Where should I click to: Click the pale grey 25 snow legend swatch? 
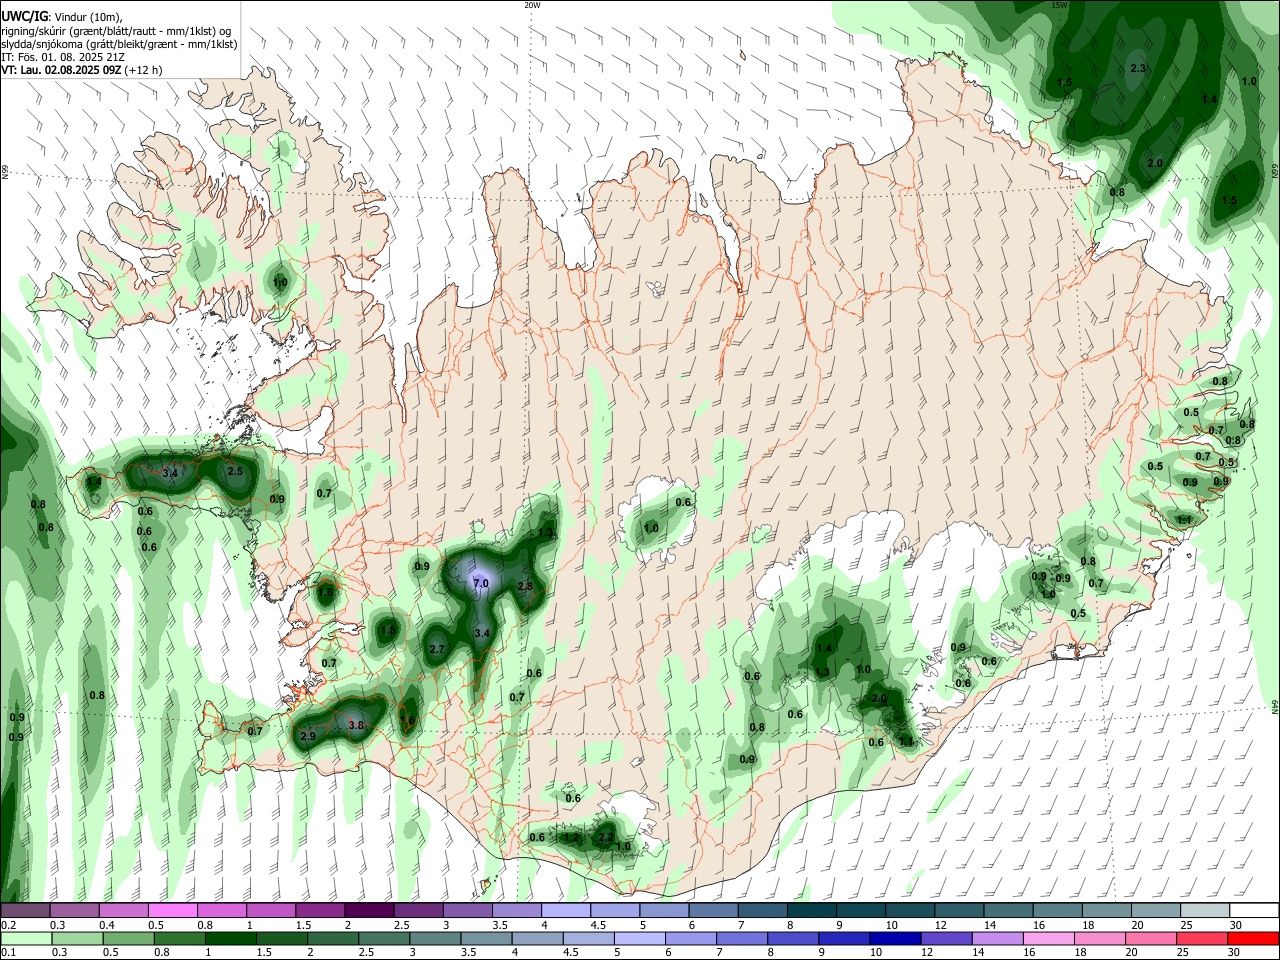(x=1204, y=911)
